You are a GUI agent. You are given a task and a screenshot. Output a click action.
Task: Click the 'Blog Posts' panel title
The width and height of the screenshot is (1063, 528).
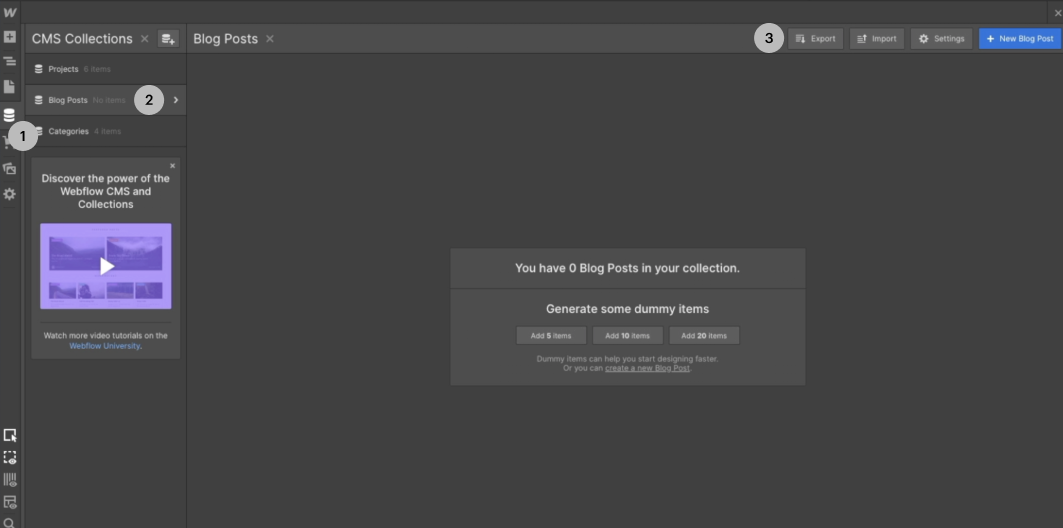point(226,39)
